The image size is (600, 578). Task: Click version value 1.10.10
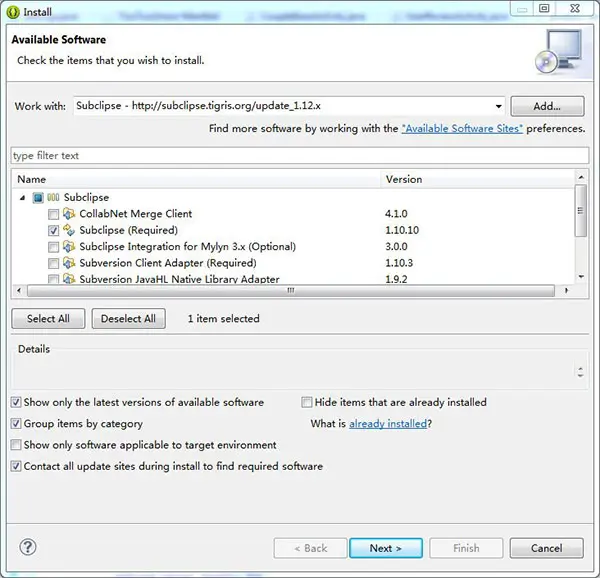point(402,230)
